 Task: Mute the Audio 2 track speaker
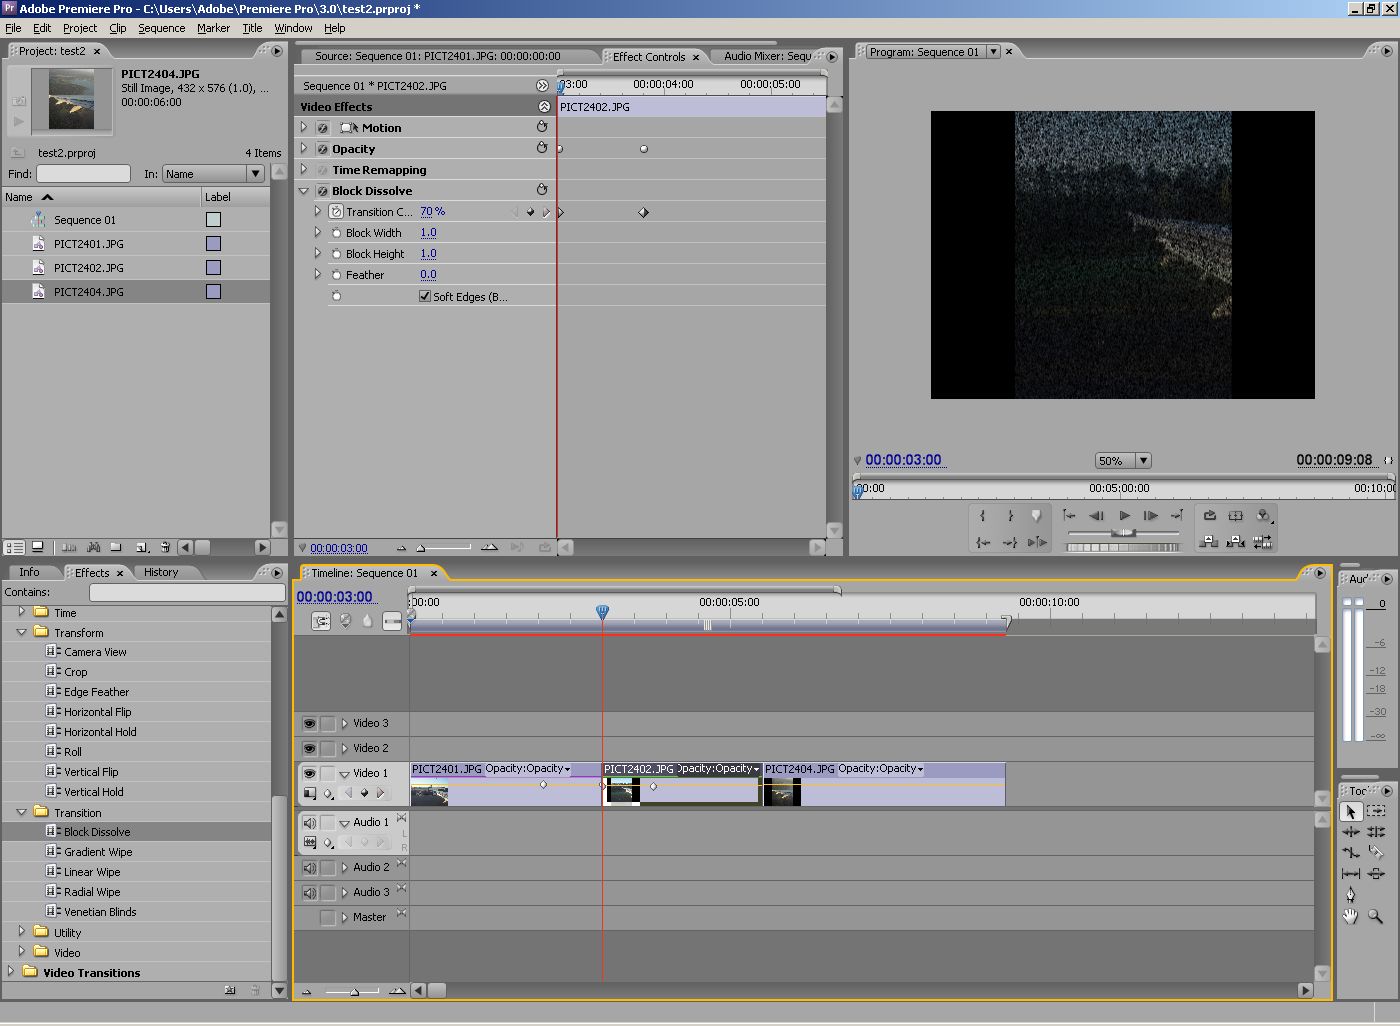310,867
